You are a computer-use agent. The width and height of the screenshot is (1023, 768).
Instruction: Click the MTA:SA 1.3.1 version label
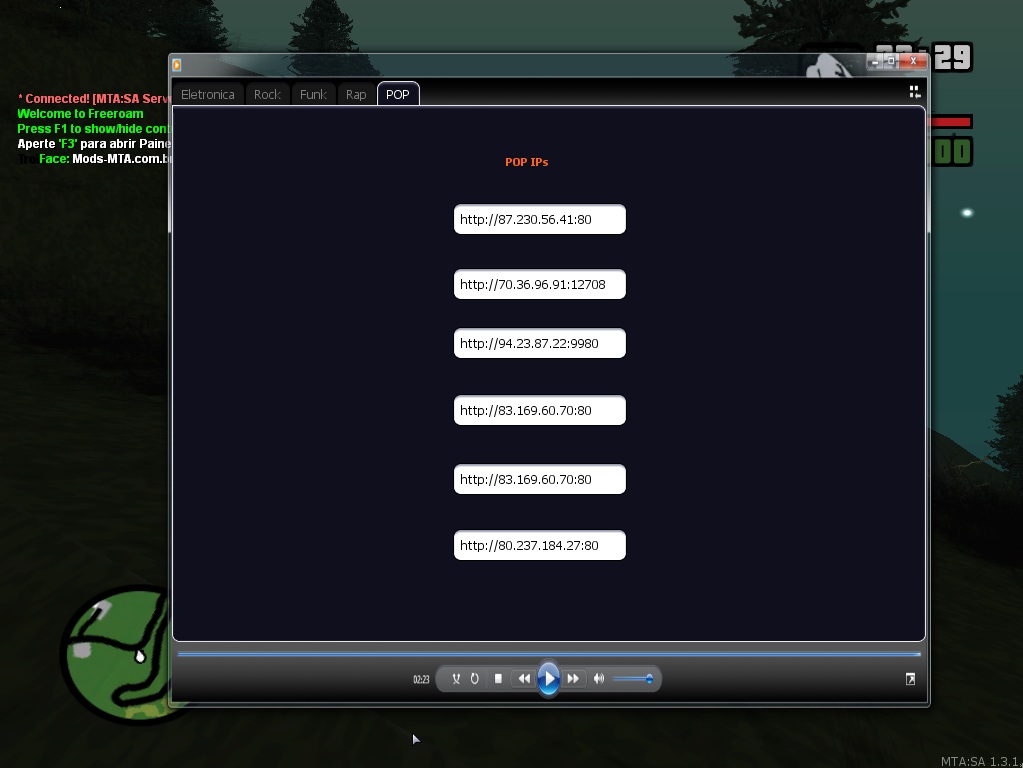tap(981, 761)
